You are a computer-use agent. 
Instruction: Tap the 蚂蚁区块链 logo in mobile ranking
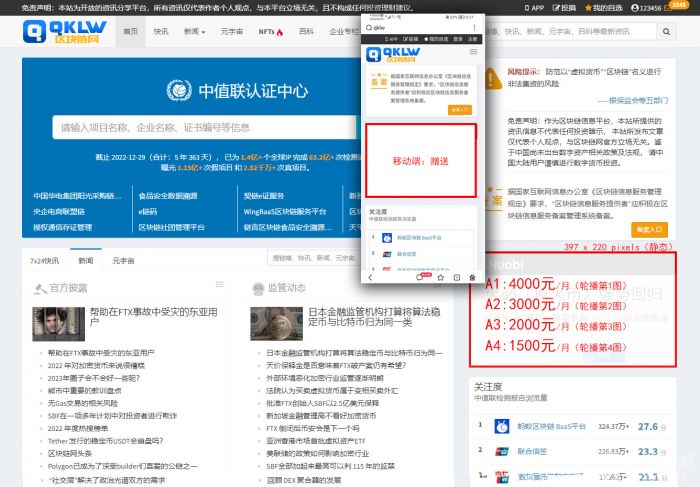pyautogui.click(x=387, y=238)
